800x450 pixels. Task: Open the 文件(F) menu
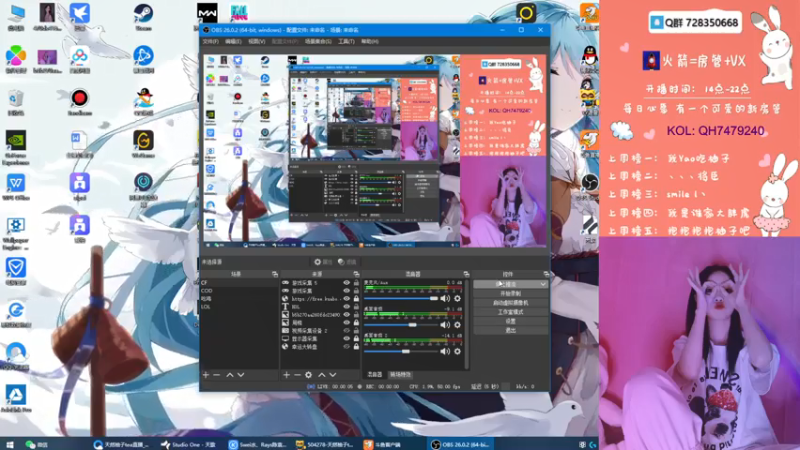pyautogui.click(x=210, y=41)
